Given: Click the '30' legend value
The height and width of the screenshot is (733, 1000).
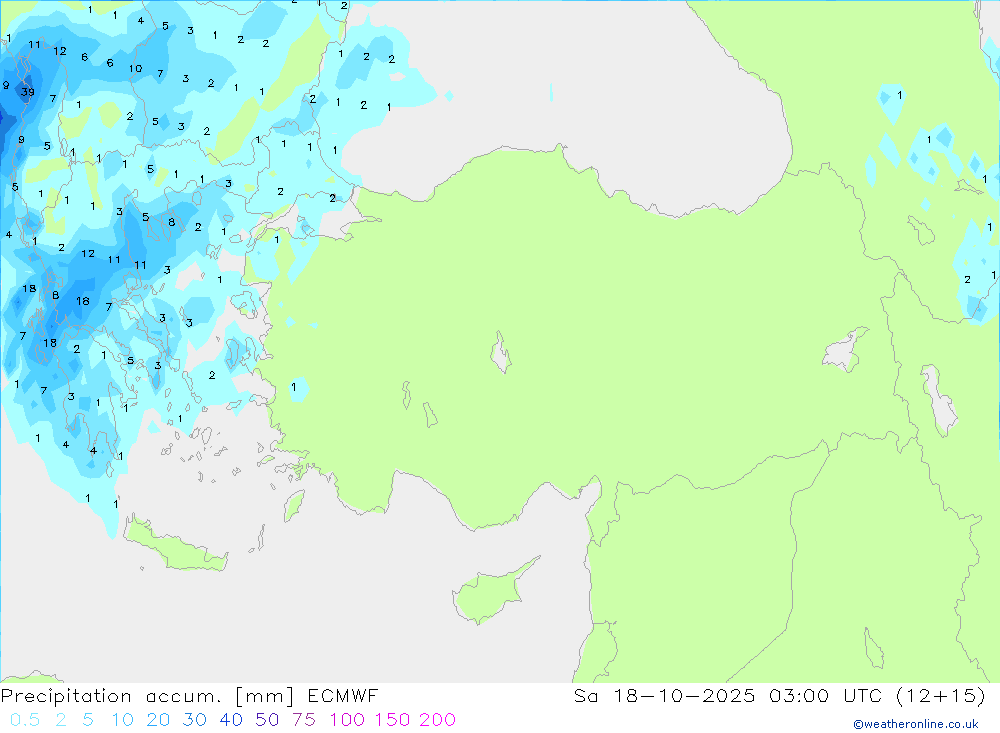Looking at the screenshot, I should click(x=195, y=720).
